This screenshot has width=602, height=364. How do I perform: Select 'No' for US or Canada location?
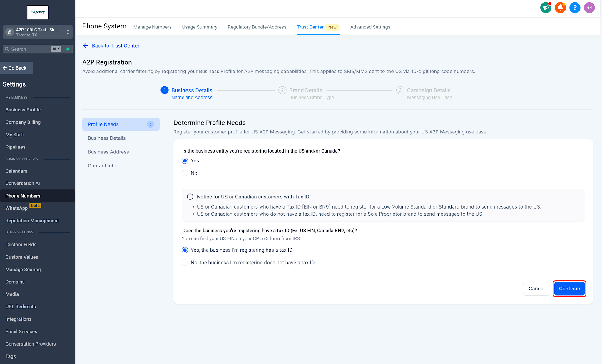(185, 173)
